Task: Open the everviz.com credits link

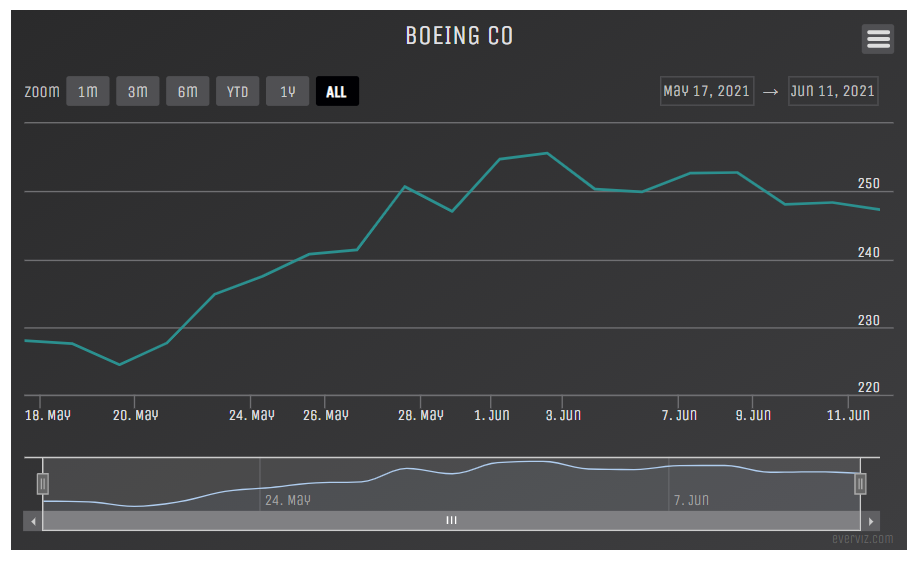Action: 862,539
